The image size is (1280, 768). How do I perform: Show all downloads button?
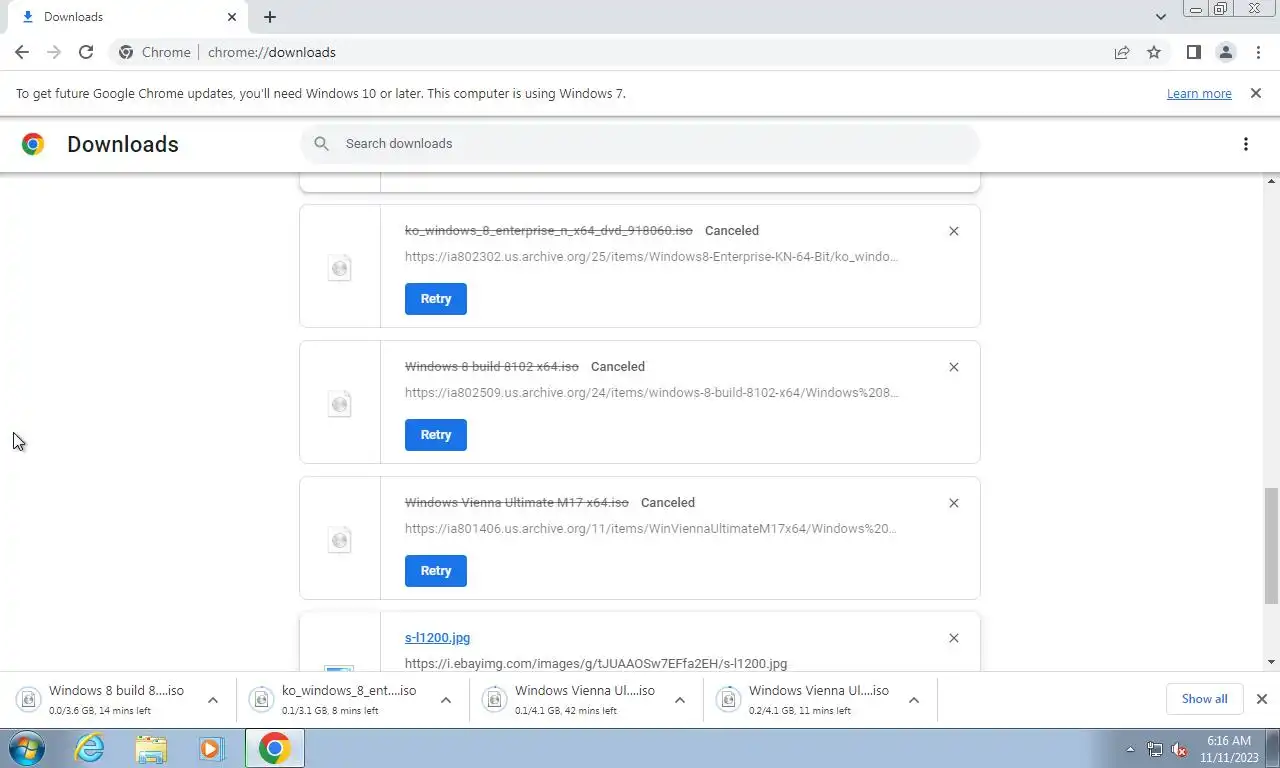click(1204, 699)
